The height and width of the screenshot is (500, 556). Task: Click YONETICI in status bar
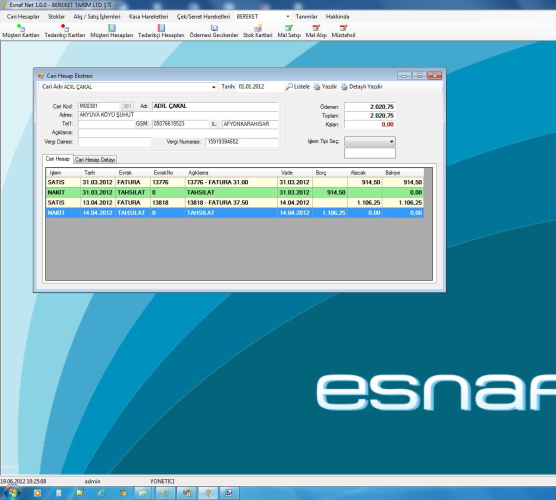pyautogui.click(x=162, y=481)
